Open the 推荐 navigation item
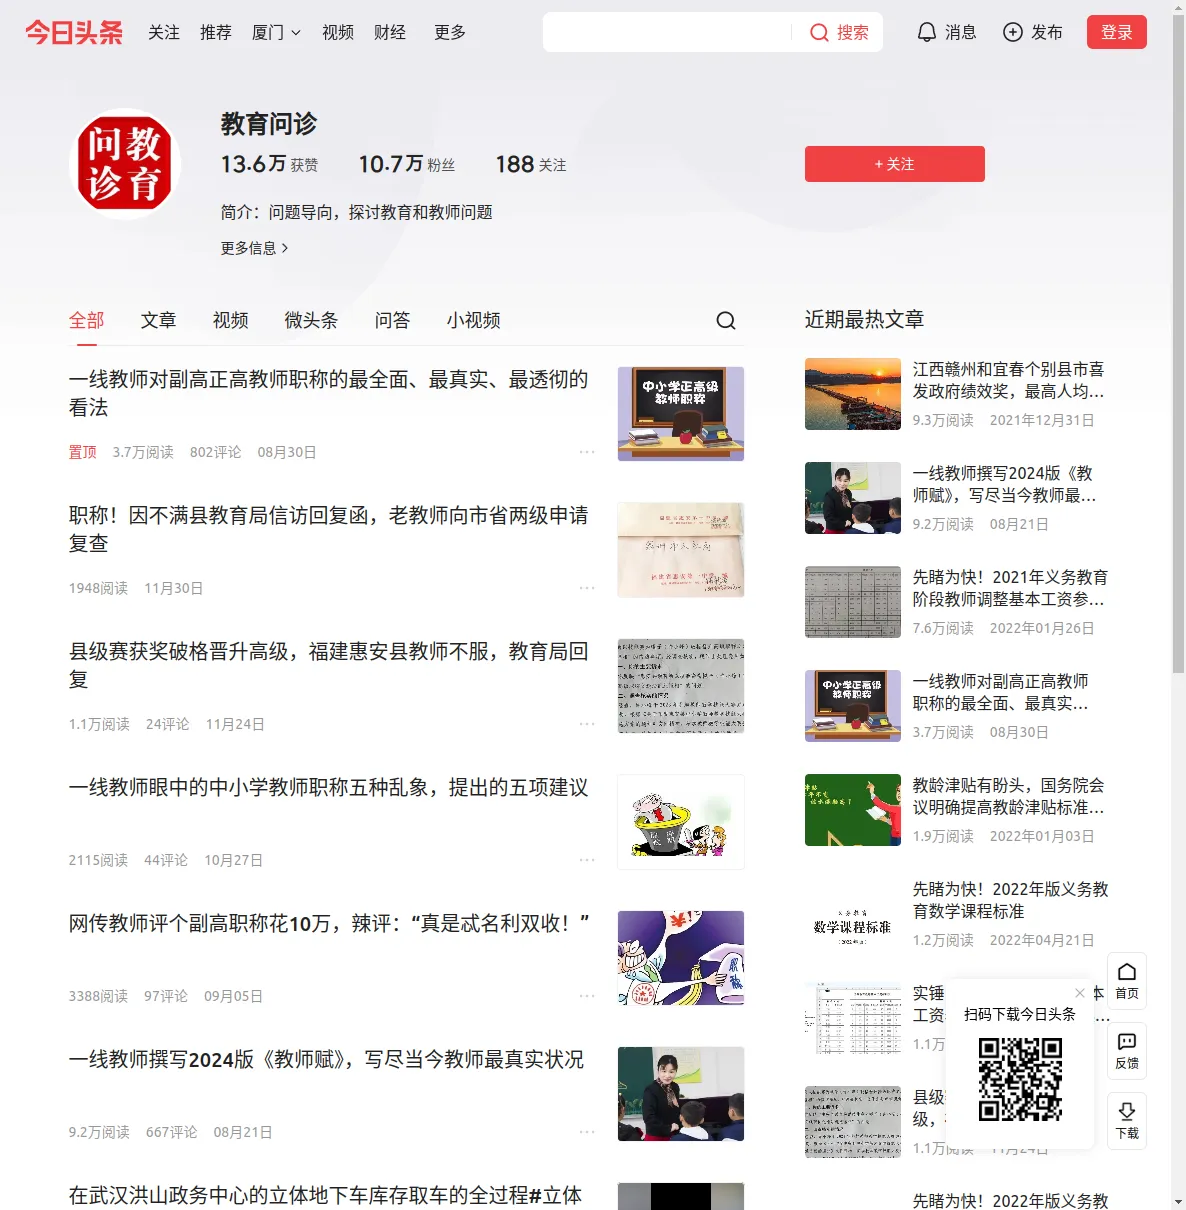The image size is (1186, 1210). pyautogui.click(x=216, y=33)
